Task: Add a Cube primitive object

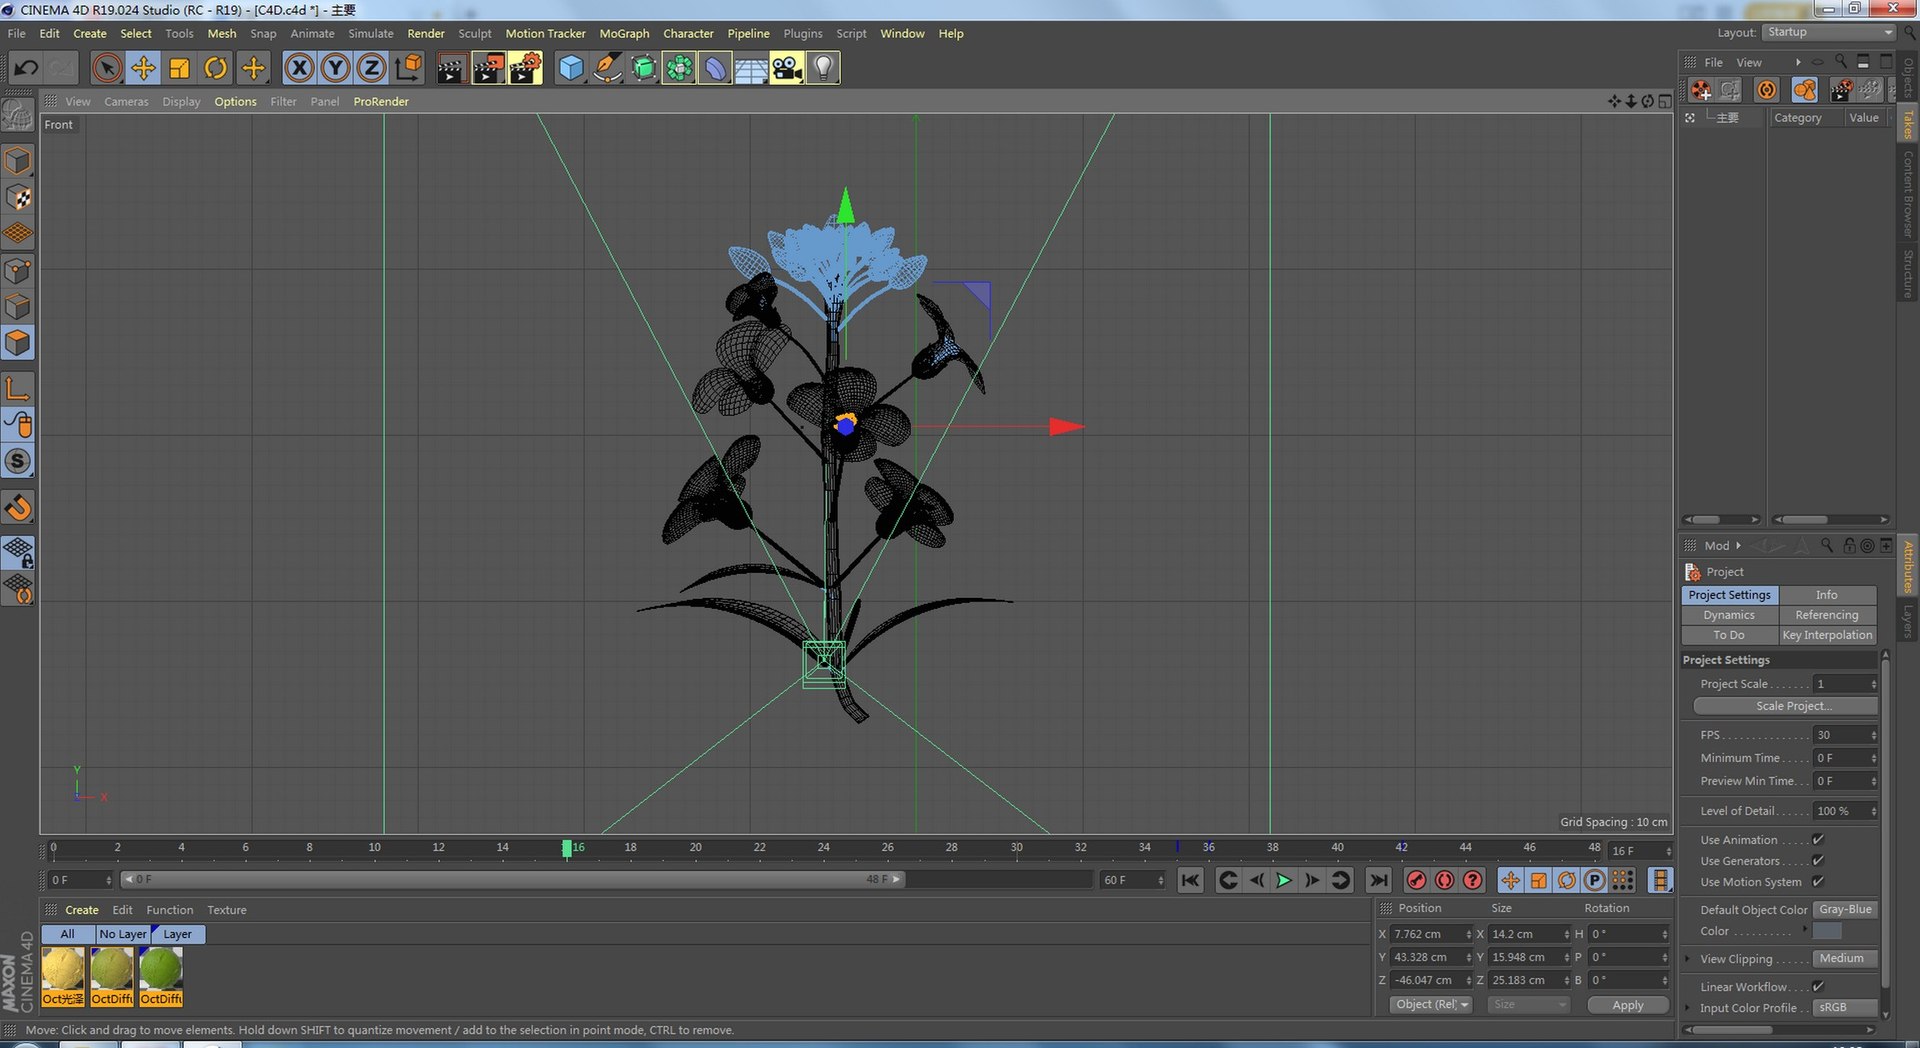Action: tap(570, 68)
